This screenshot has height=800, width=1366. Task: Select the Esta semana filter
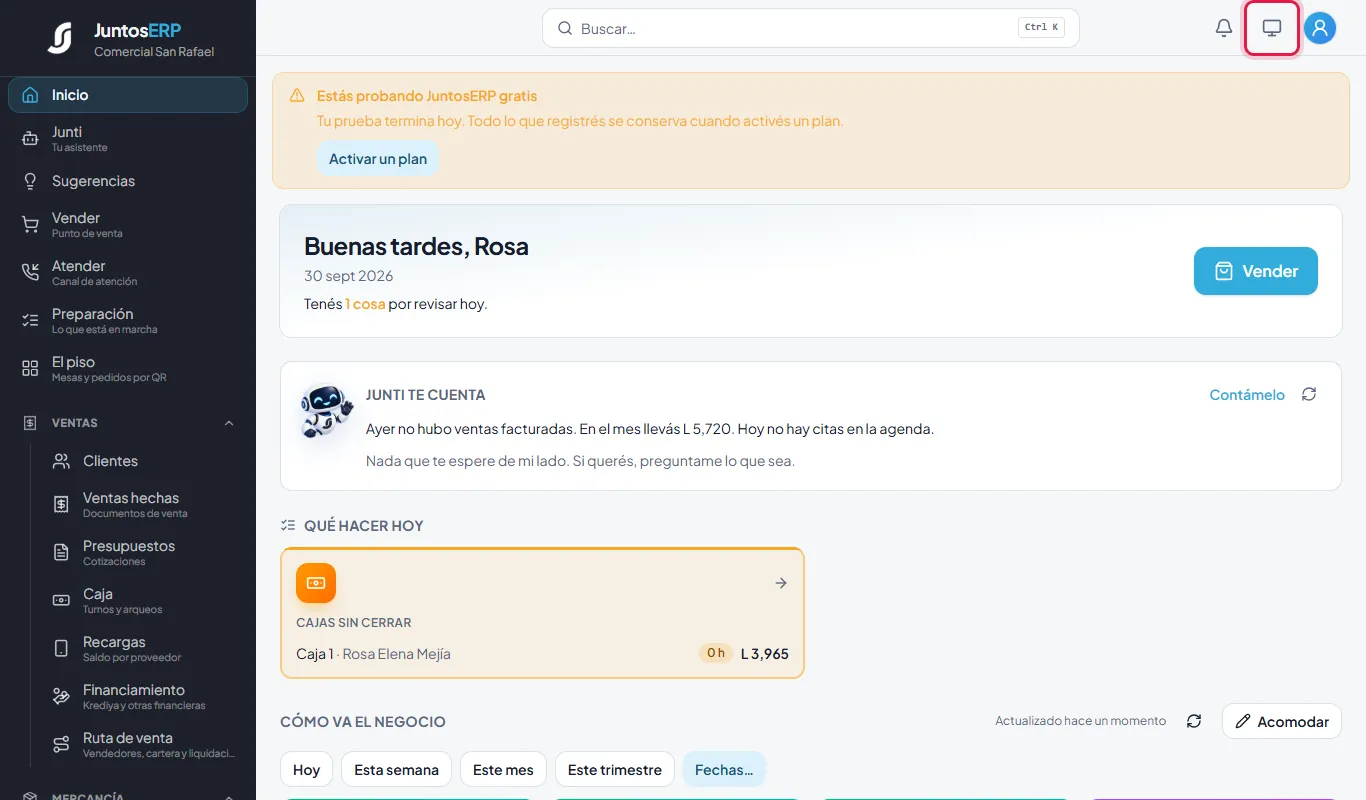click(x=396, y=769)
